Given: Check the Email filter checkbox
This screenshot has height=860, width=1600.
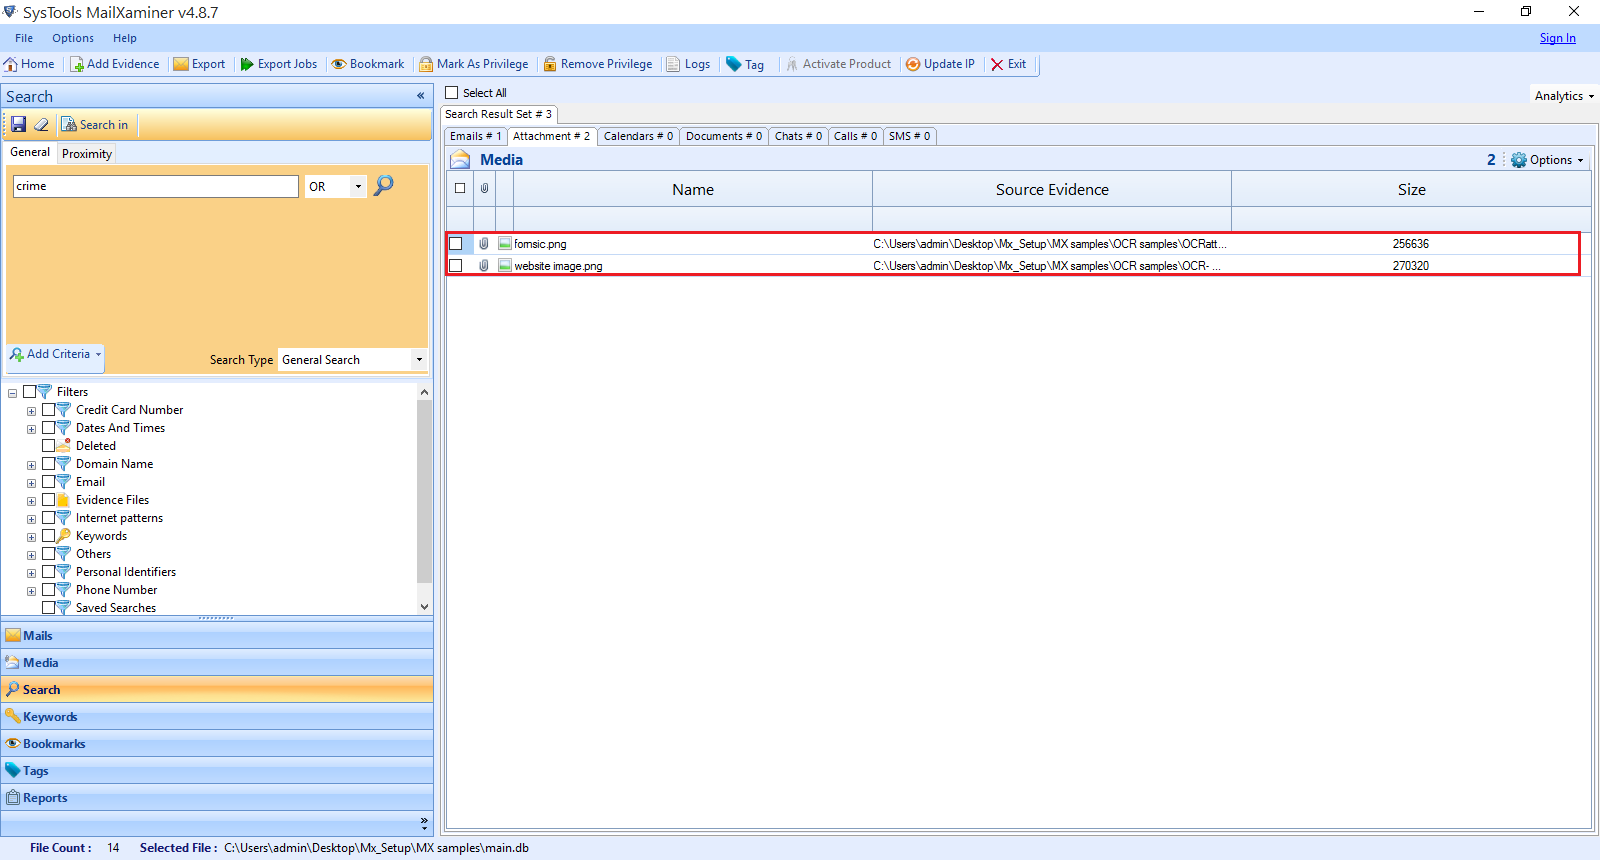Looking at the screenshot, I should pos(49,482).
